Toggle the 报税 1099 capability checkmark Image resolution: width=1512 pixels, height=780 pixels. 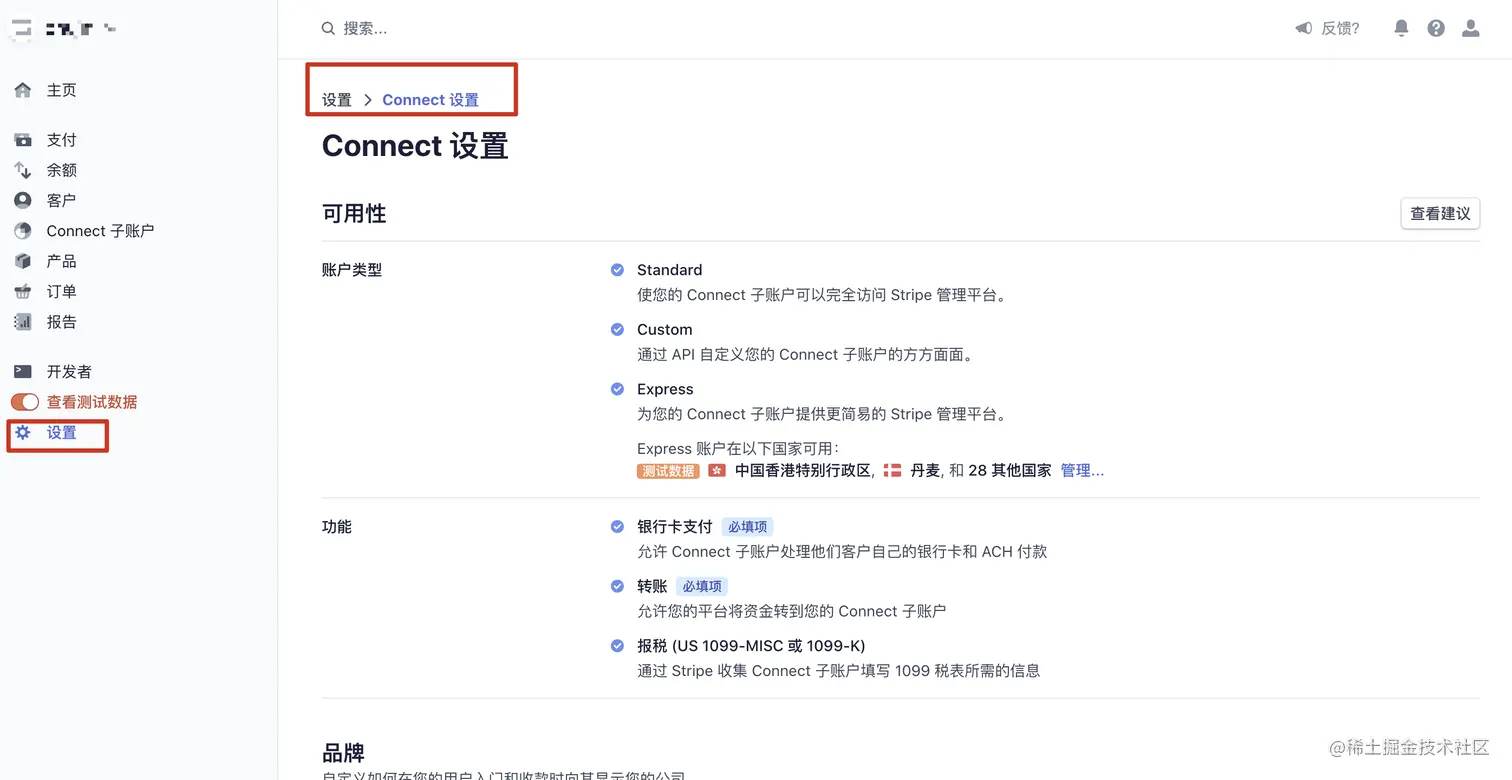[x=617, y=646]
